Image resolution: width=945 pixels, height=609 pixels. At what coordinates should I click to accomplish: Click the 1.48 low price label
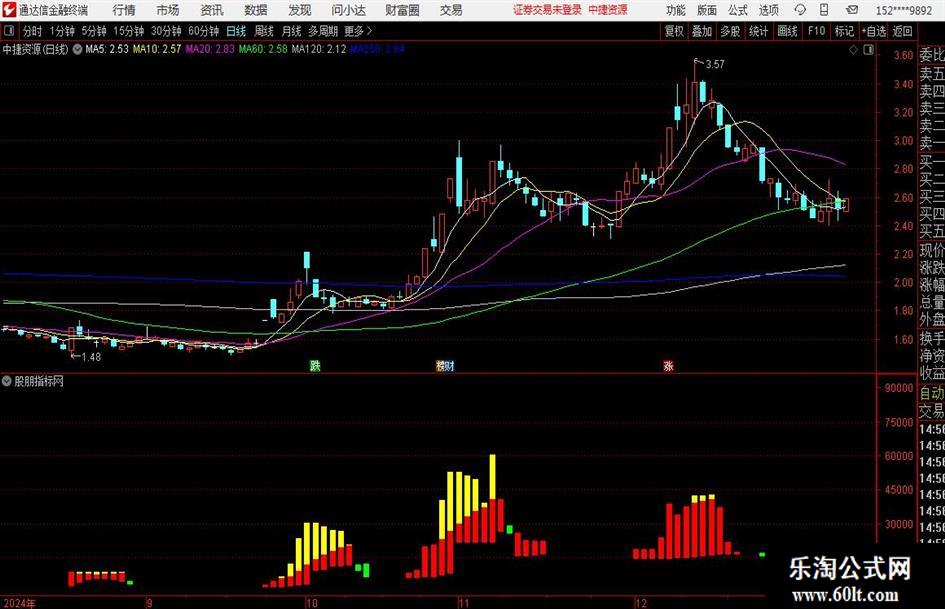point(91,357)
